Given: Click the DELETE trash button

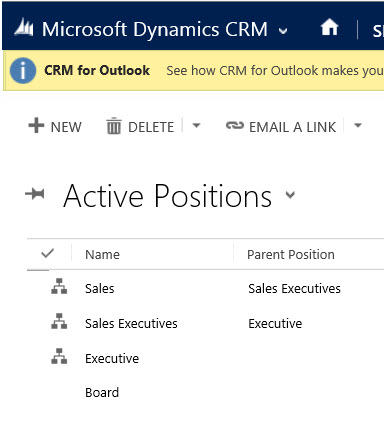Looking at the screenshot, I should coord(140,127).
